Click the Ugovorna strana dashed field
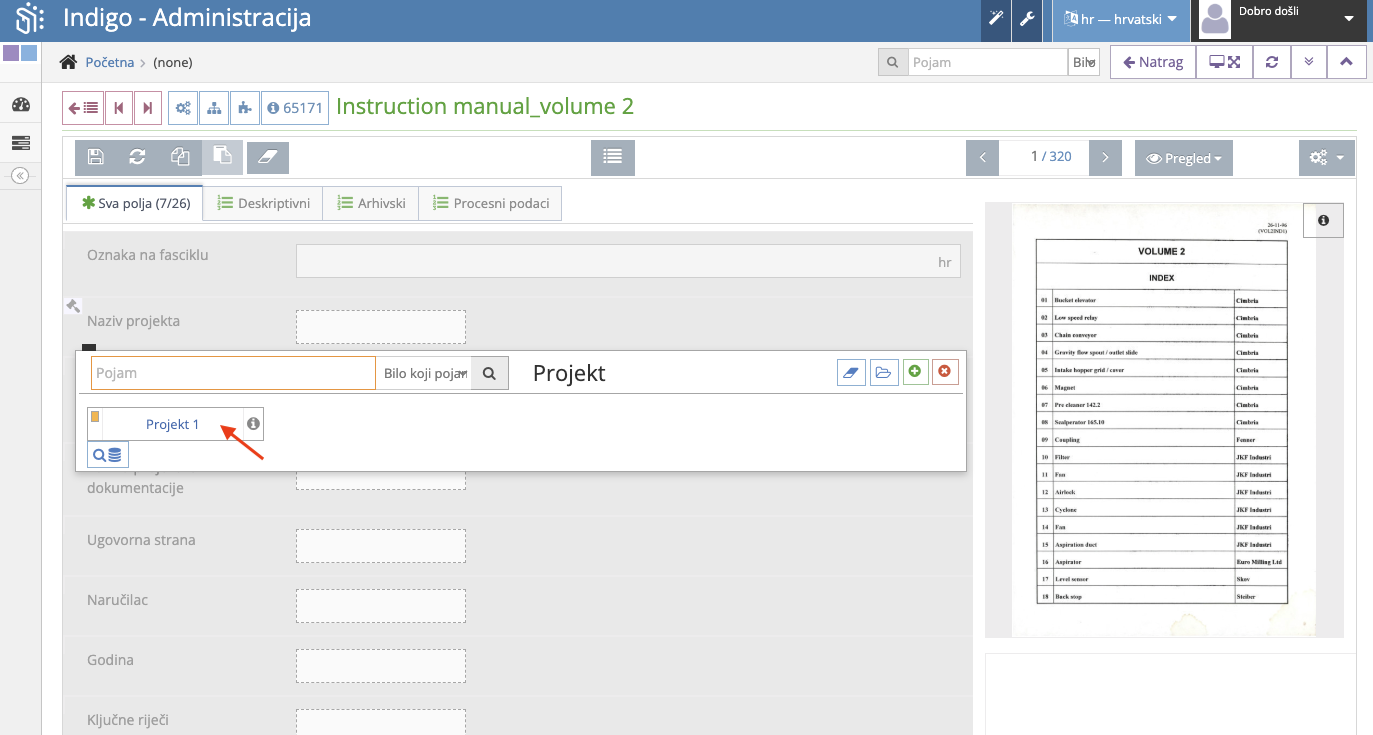1373x735 pixels. [381, 546]
